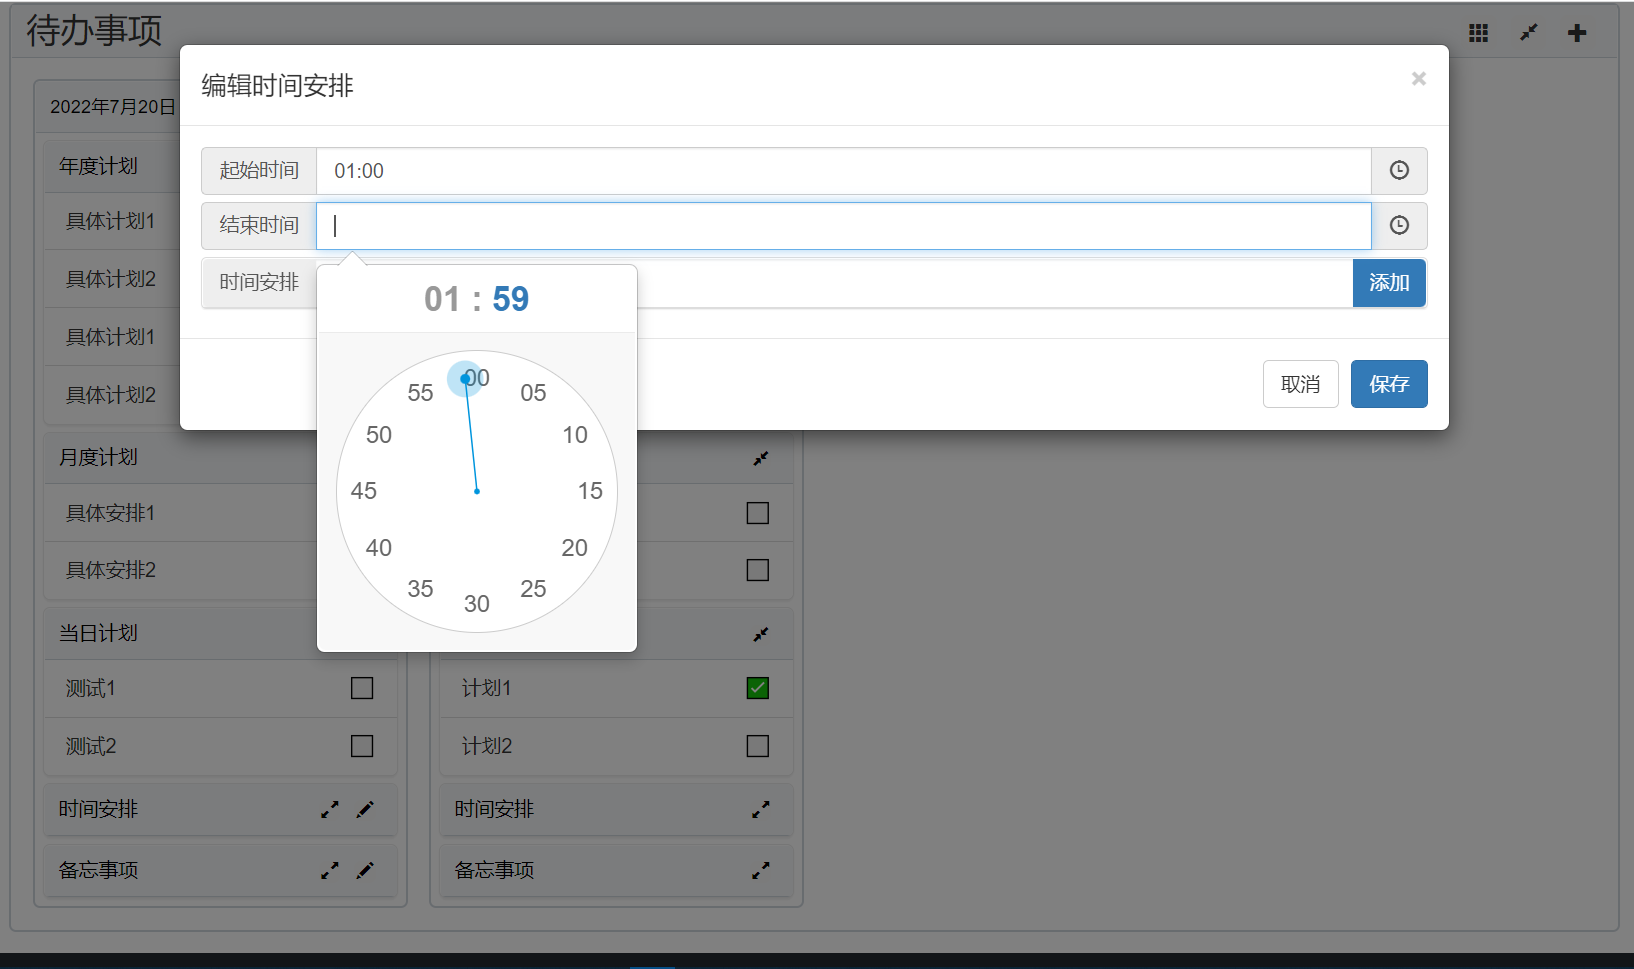Screen dimensions: 1634x969
Task: Click the 起始时间 input field showing 01:00
Action: (x=842, y=171)
